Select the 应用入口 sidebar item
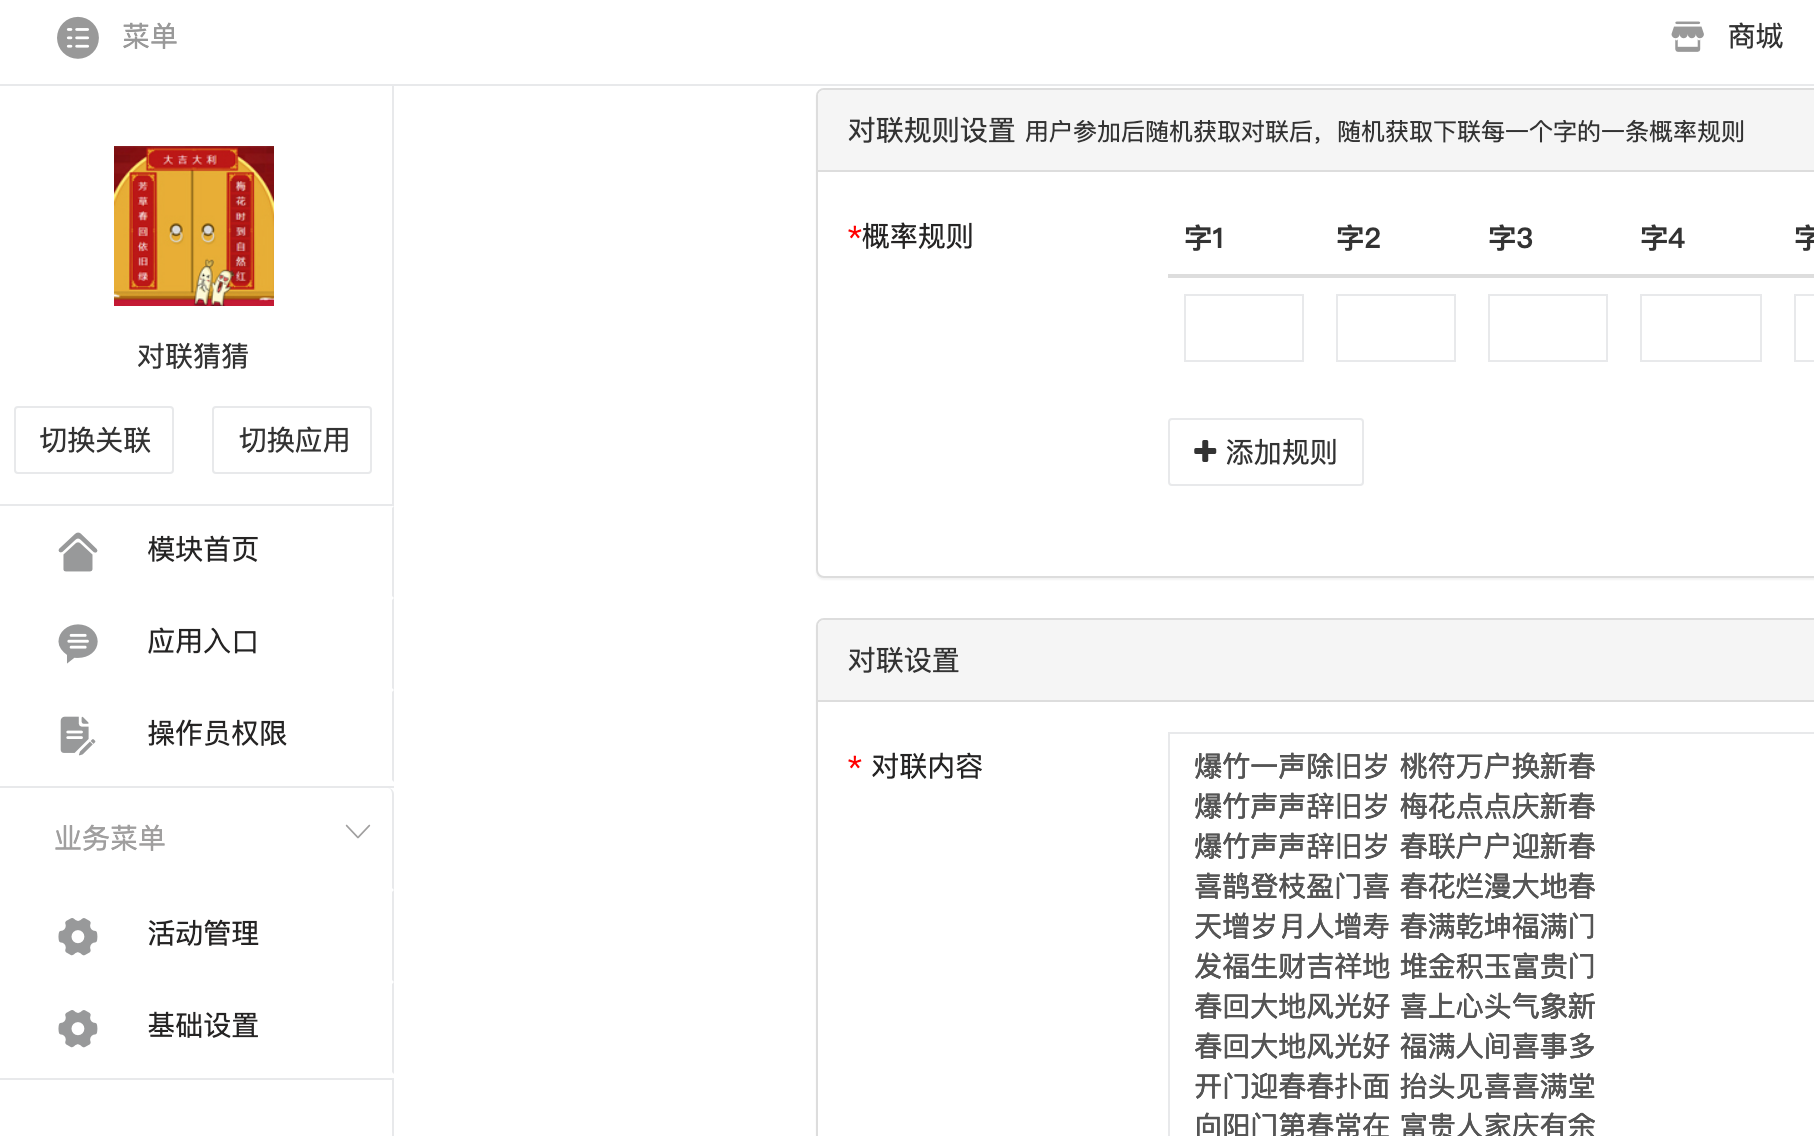 coord(202,643)
